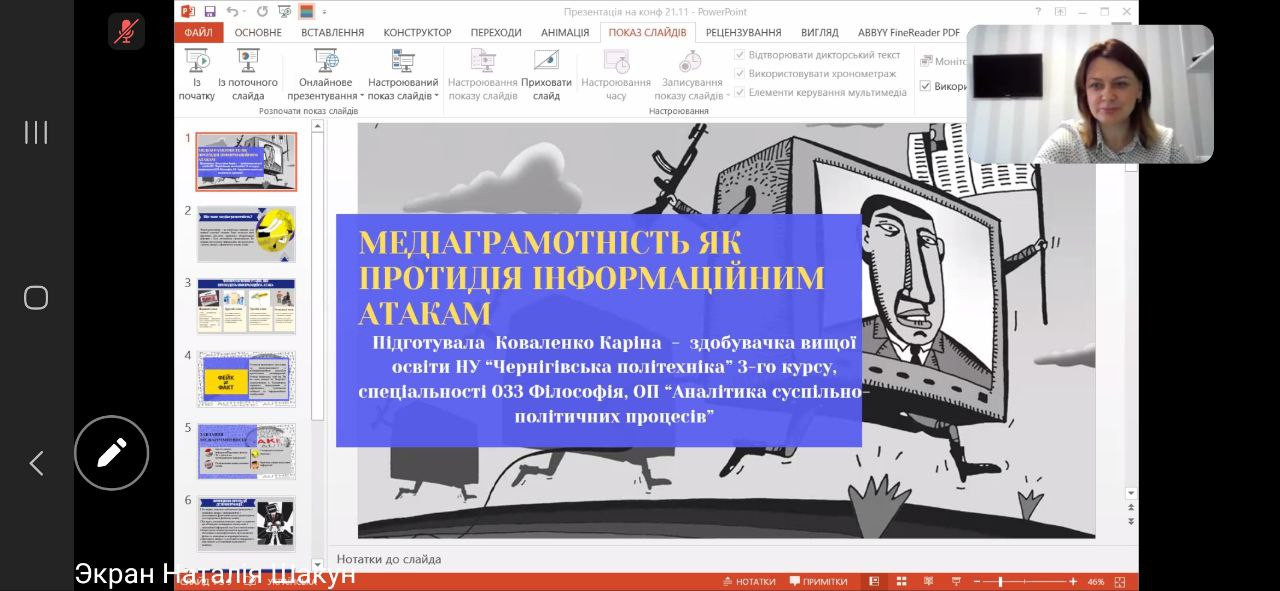
Task: Click zoom in plus in status bar
Action: point(1073,581)
